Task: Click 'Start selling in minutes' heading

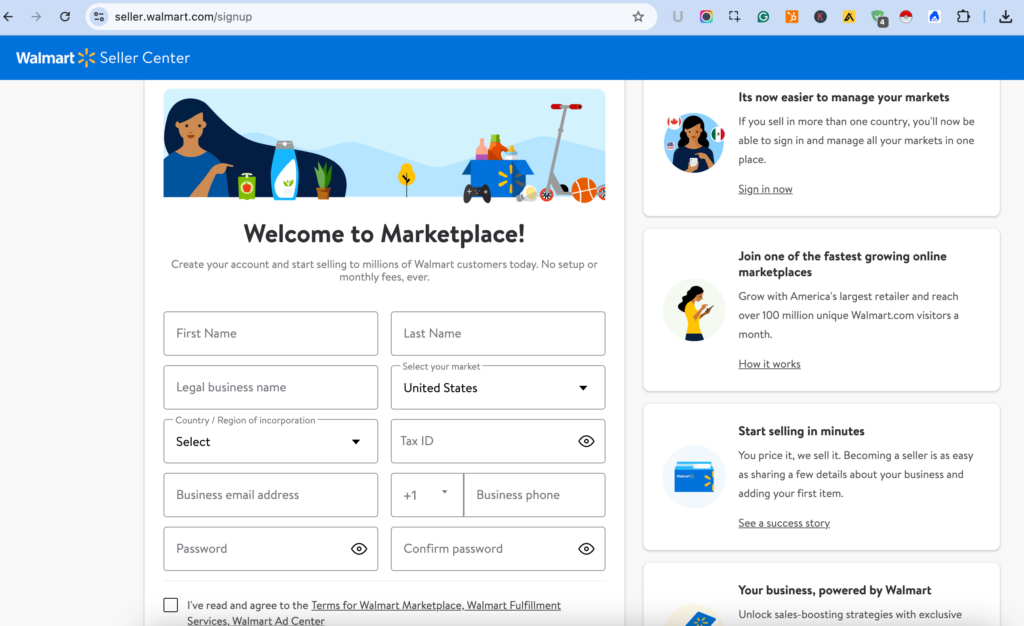Action: tap(801, 431)
